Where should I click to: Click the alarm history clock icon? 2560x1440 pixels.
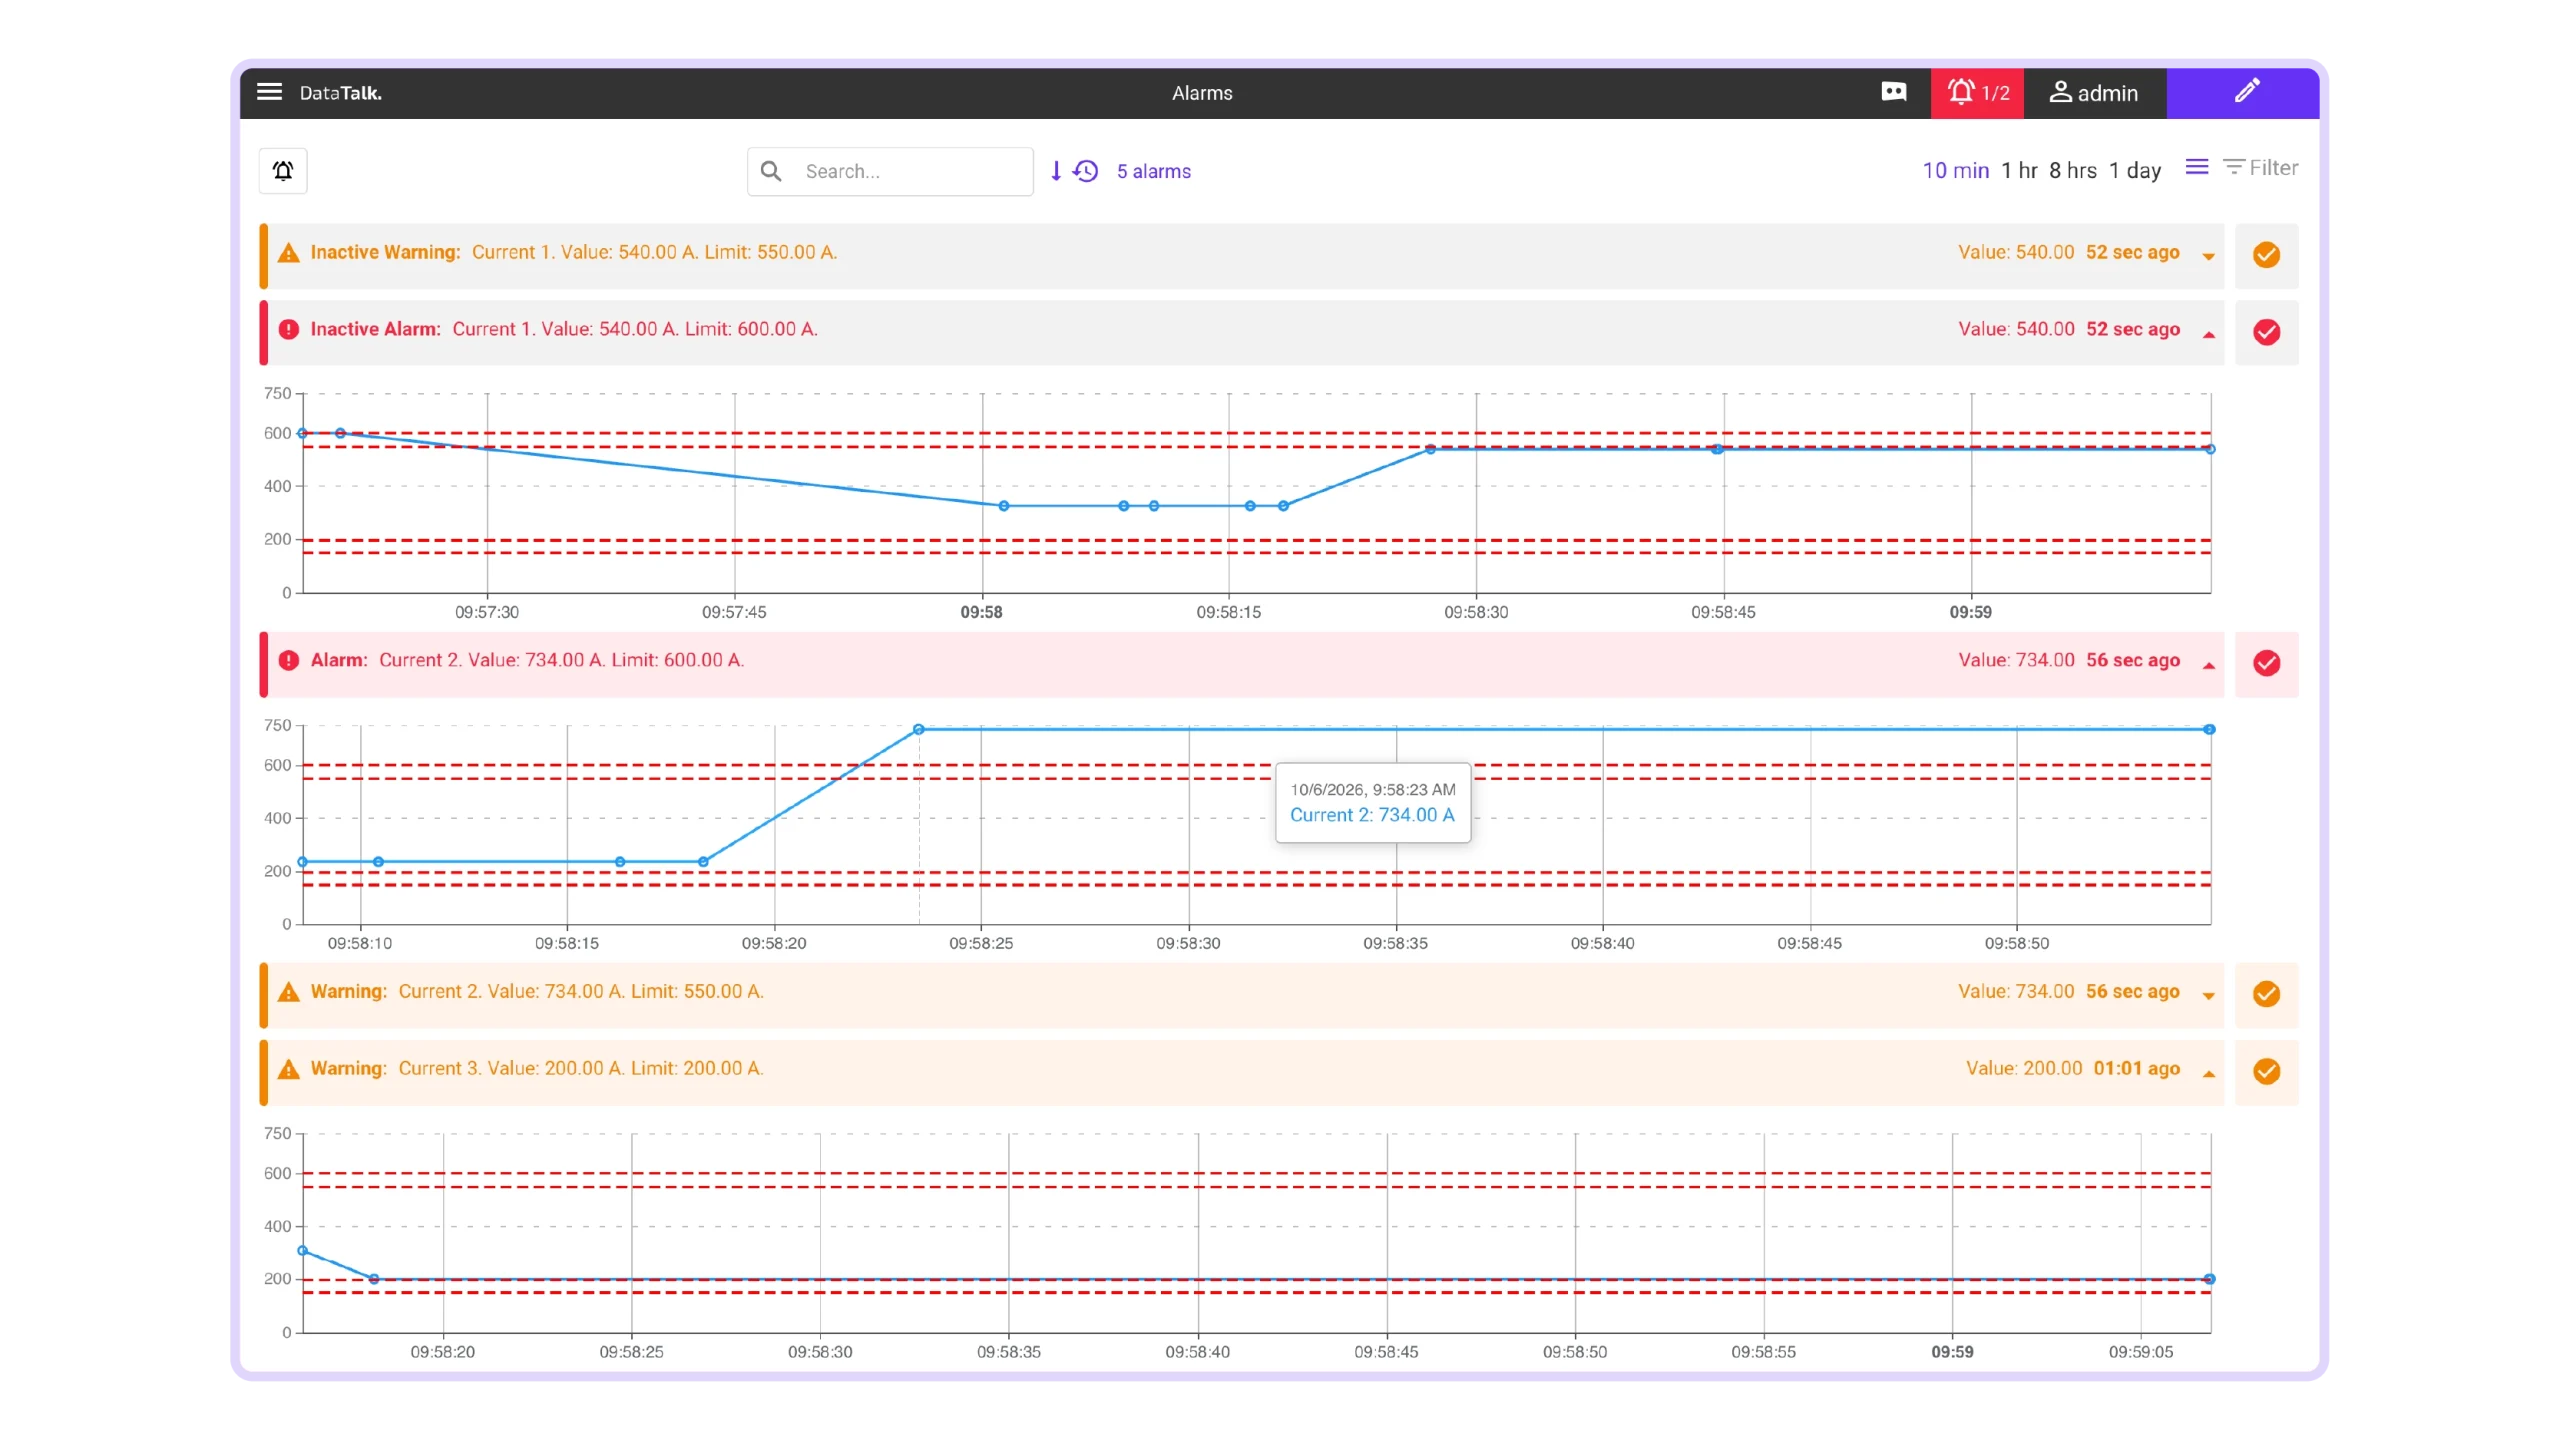point(1086,171)
